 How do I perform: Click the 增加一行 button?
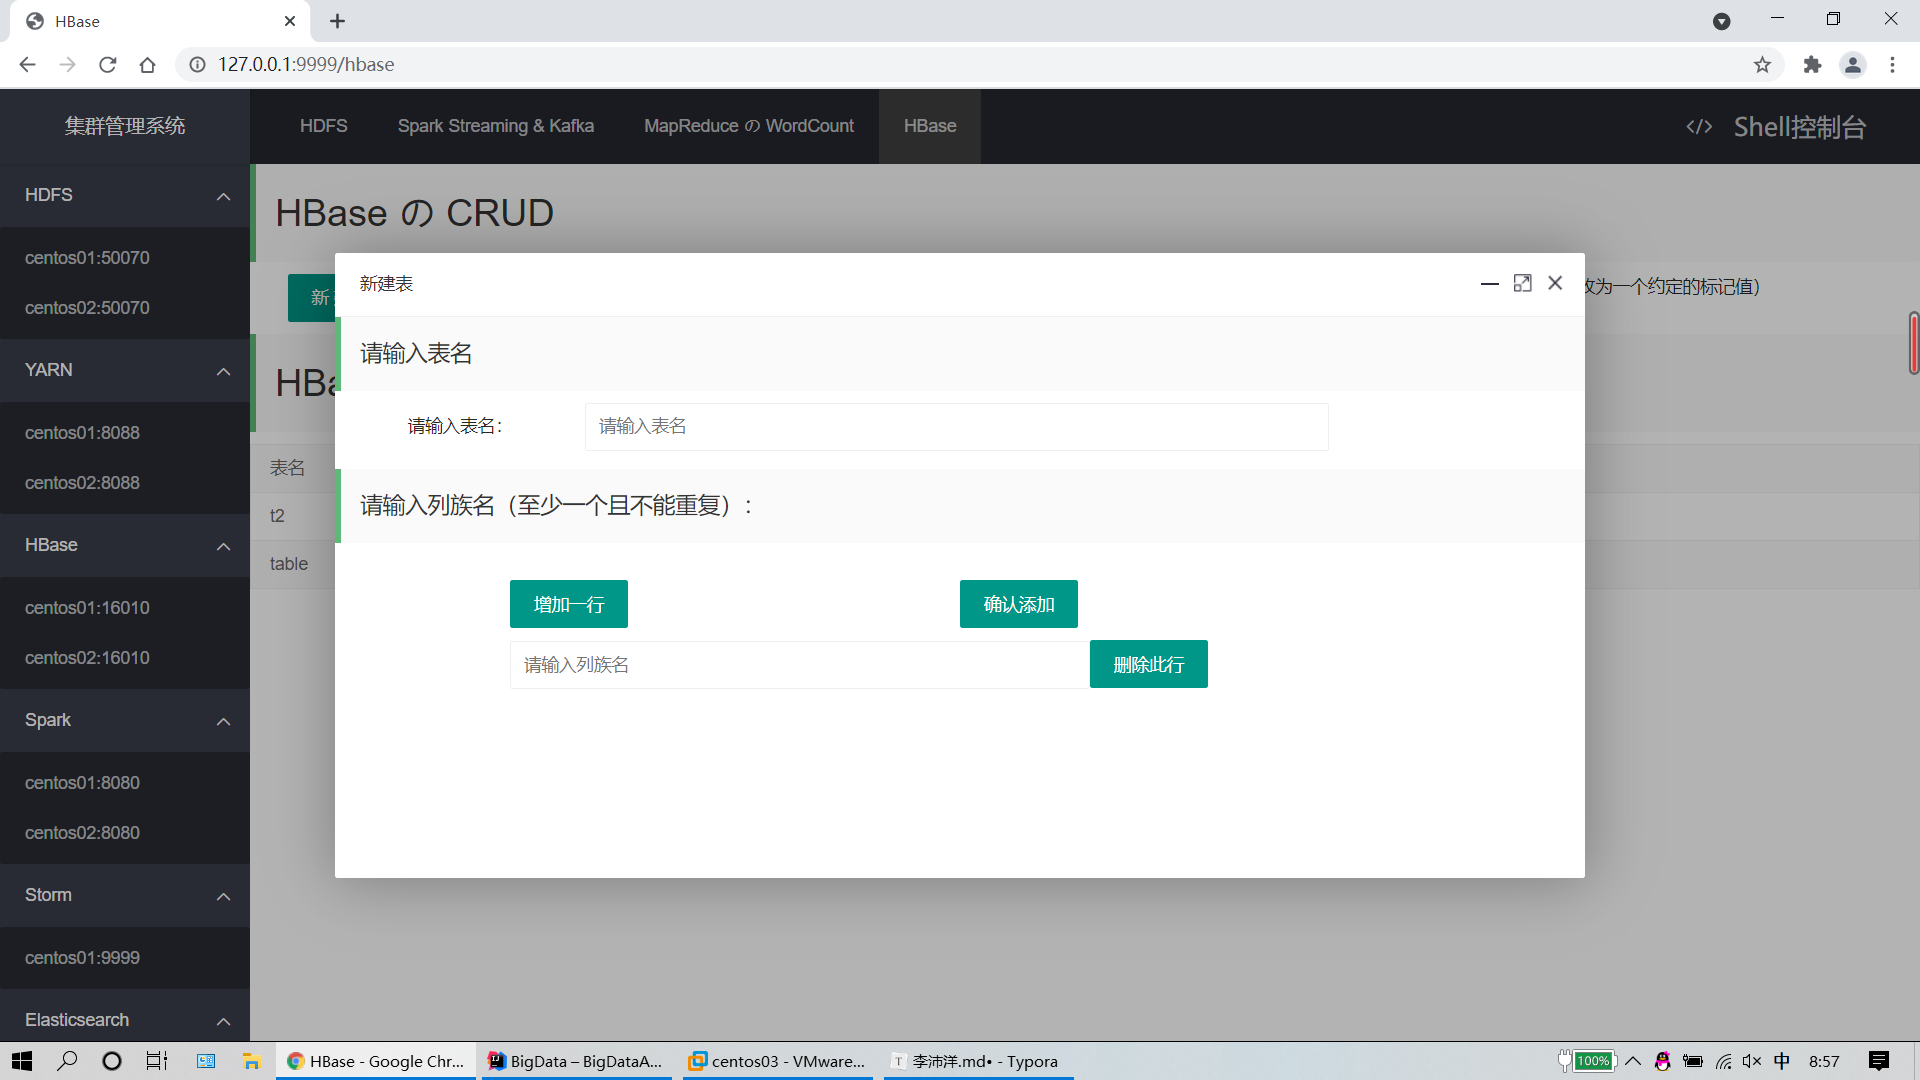pos(569,604)
